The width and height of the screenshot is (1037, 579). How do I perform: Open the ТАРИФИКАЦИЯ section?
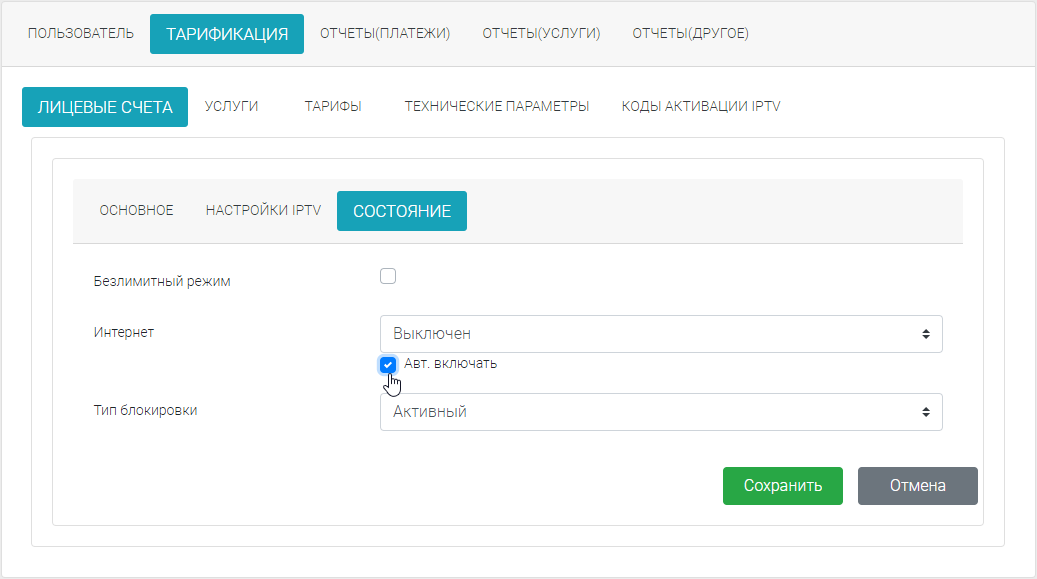coord(226,32)
